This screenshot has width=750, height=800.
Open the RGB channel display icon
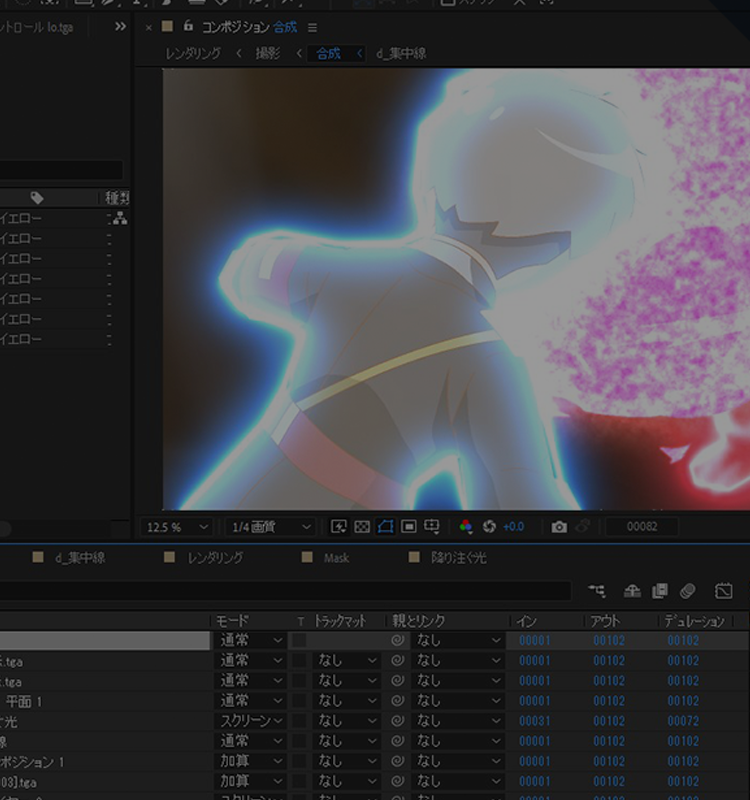click(465, 527)
